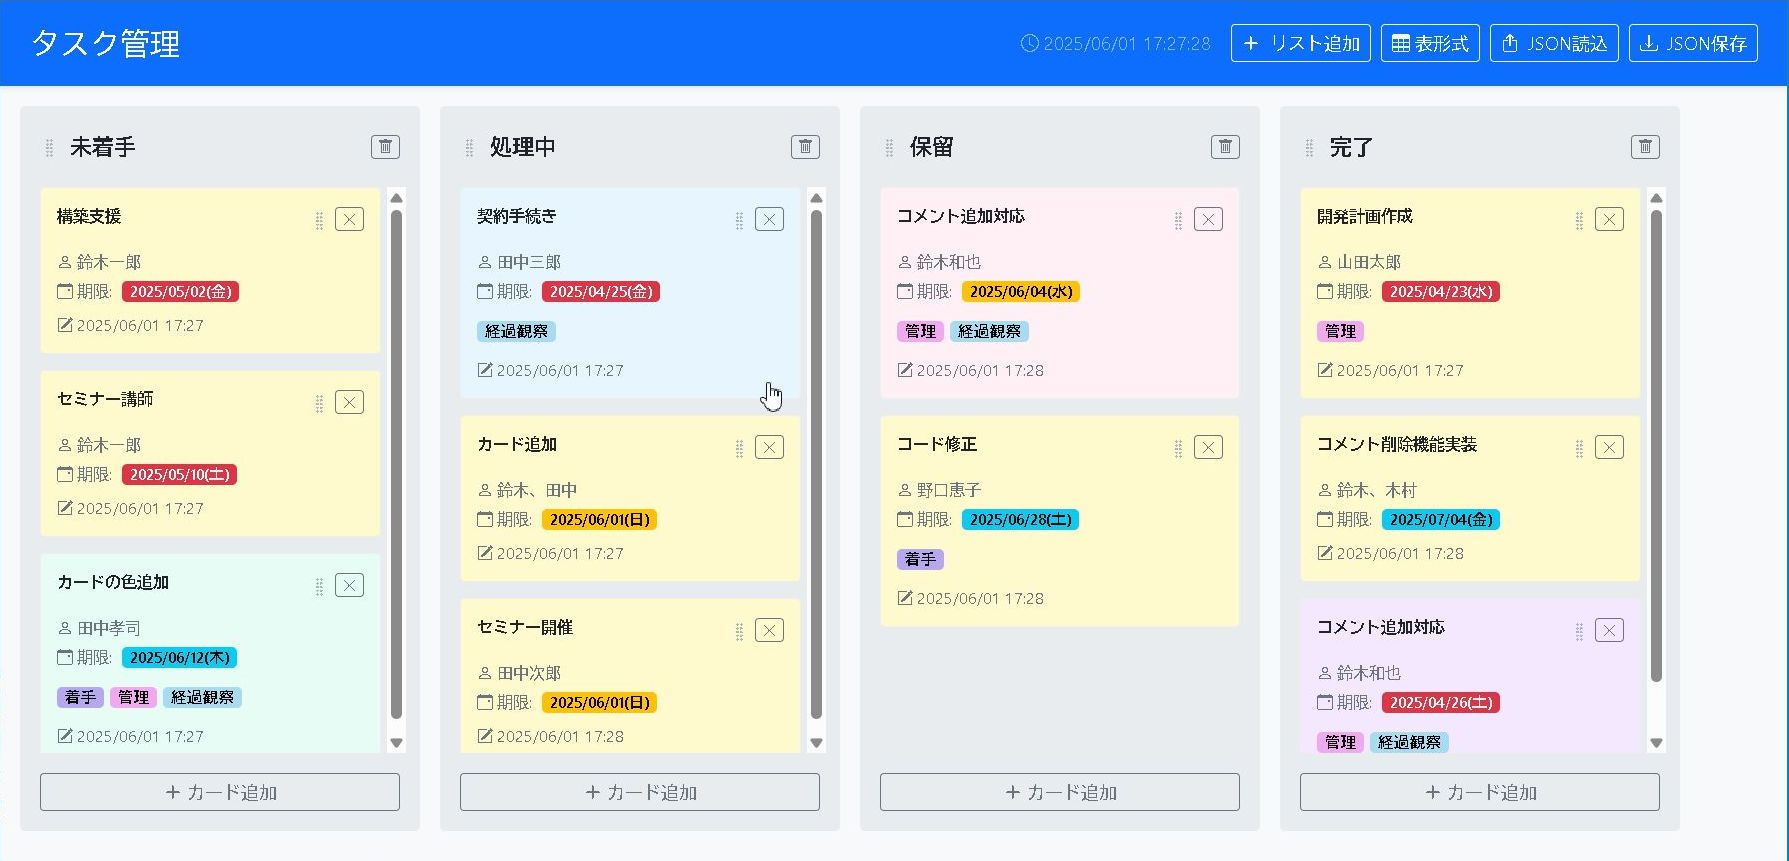Click drag handle on コメント削除機能実装 card

pos(1579,449)
